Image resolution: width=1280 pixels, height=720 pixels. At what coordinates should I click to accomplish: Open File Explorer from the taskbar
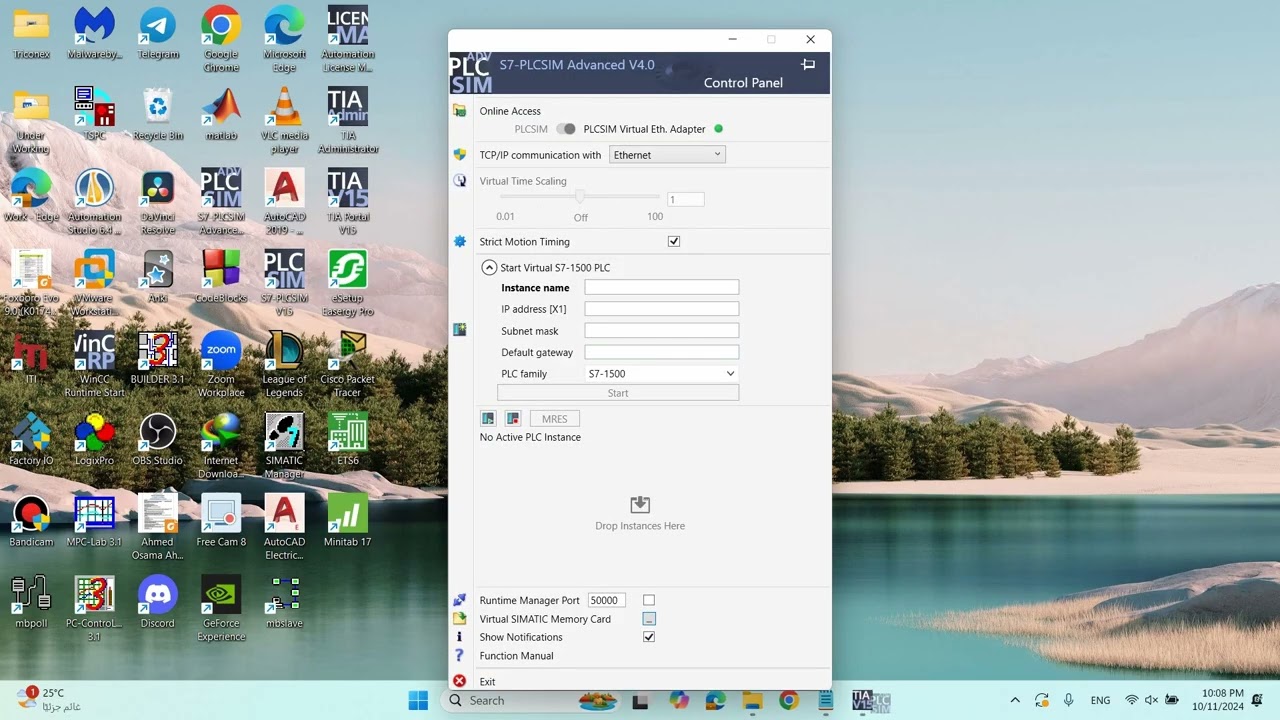[751, 700]
